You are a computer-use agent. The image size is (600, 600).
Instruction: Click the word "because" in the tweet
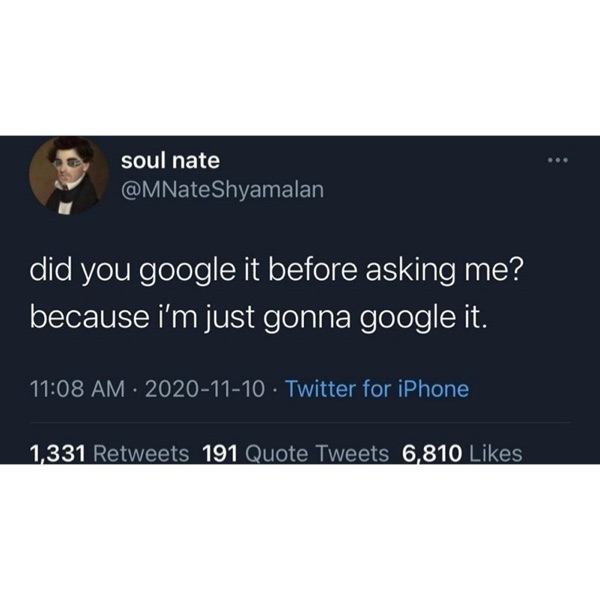pos(87,317)
